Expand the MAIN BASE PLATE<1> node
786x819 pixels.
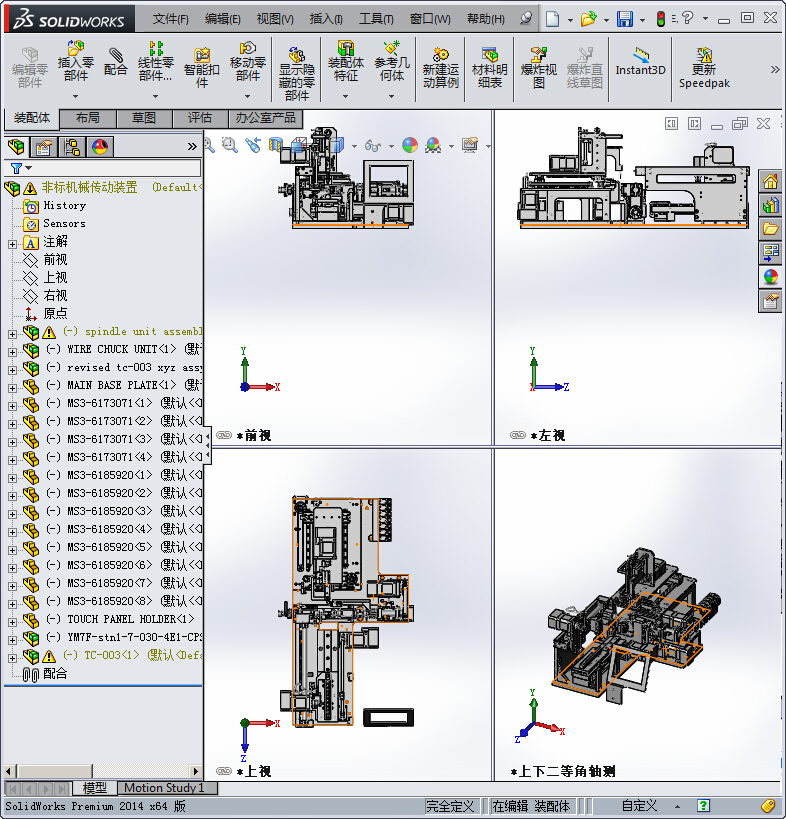coord(13,388)
